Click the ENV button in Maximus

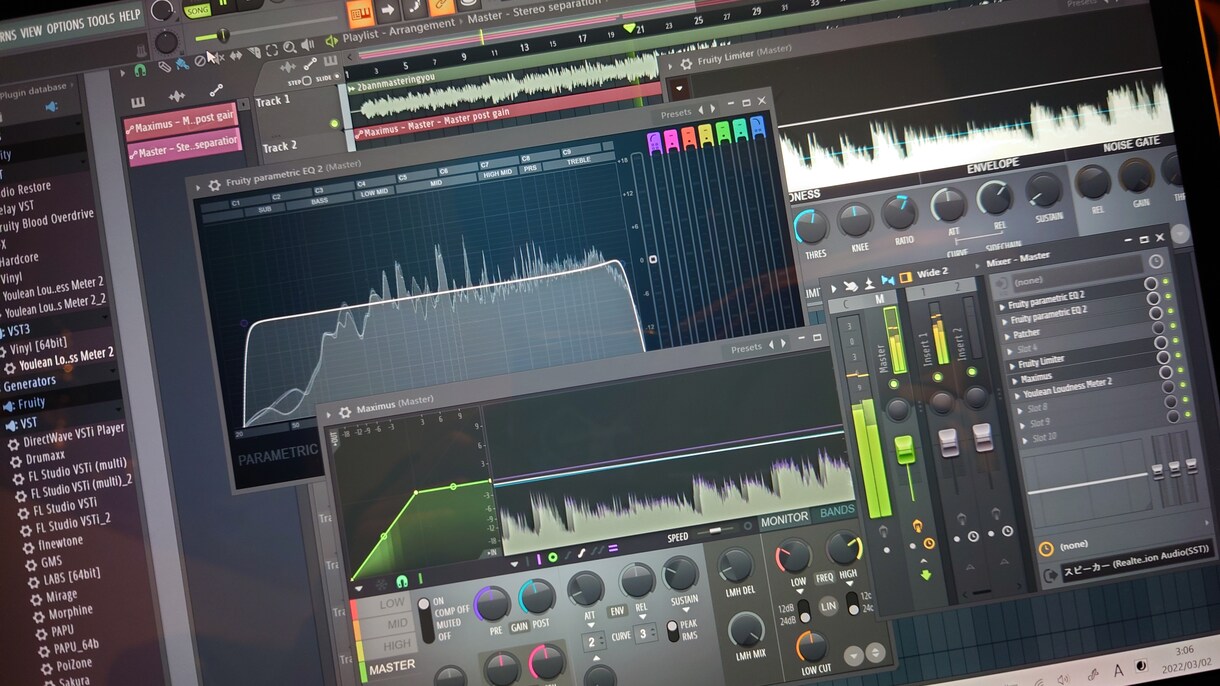[618, 611]
